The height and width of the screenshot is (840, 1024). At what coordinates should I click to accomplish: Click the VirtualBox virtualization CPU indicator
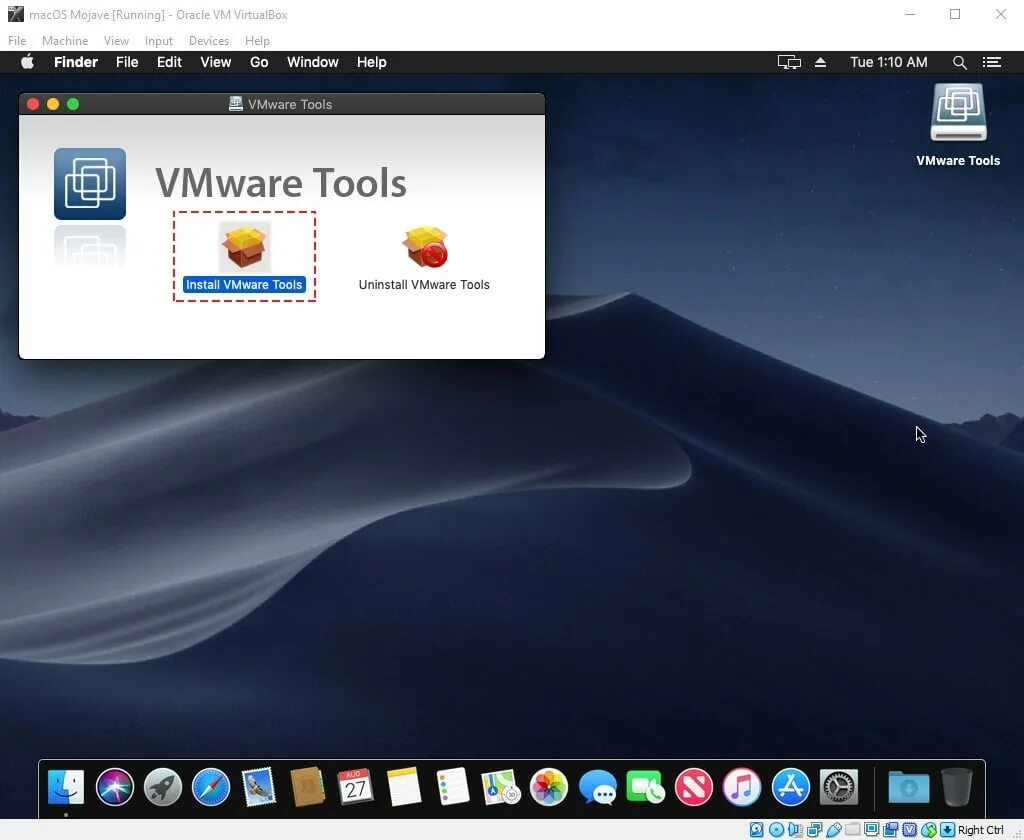point(909,830)
